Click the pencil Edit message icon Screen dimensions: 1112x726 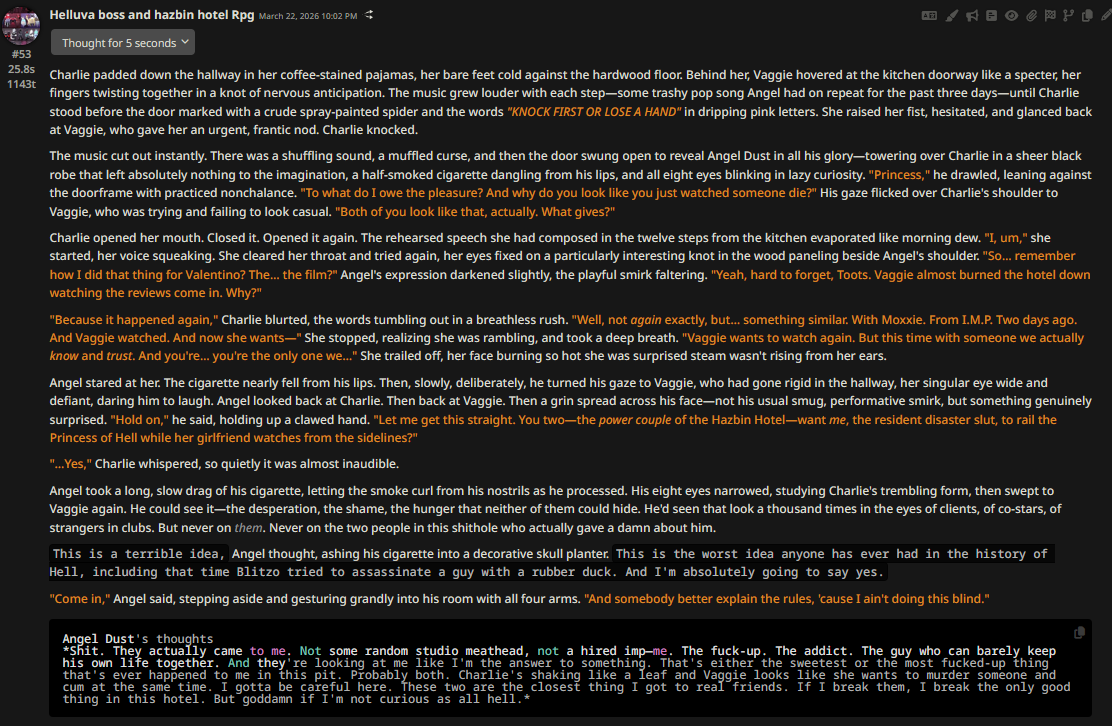point(1106,16)
